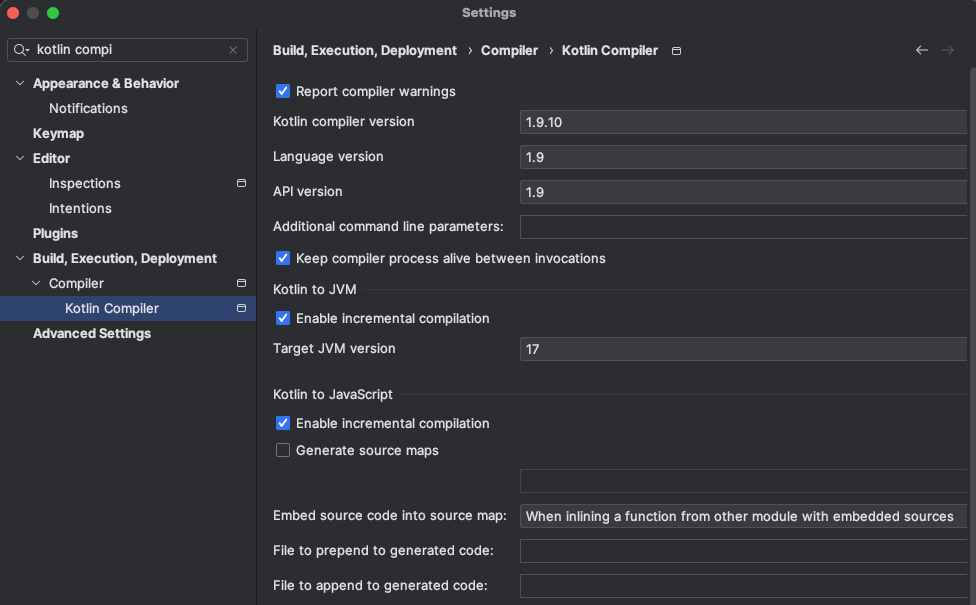Click the Additional command line parameters field
This screenshot has height=605, width=976.
click(x=743, y=227)
